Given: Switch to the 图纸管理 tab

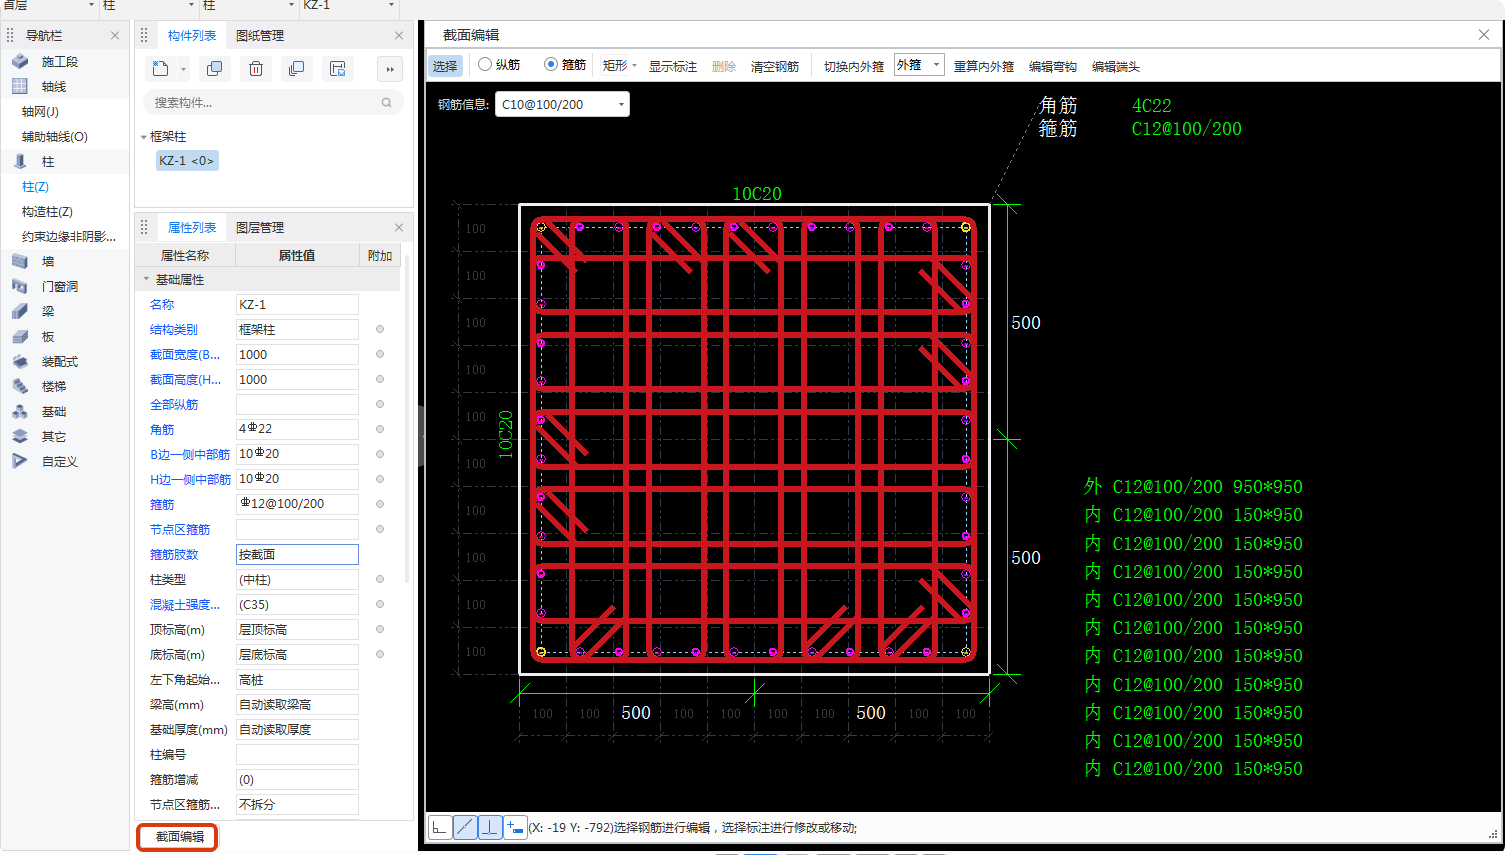Looking at the screenshot, I should point(260,35).
